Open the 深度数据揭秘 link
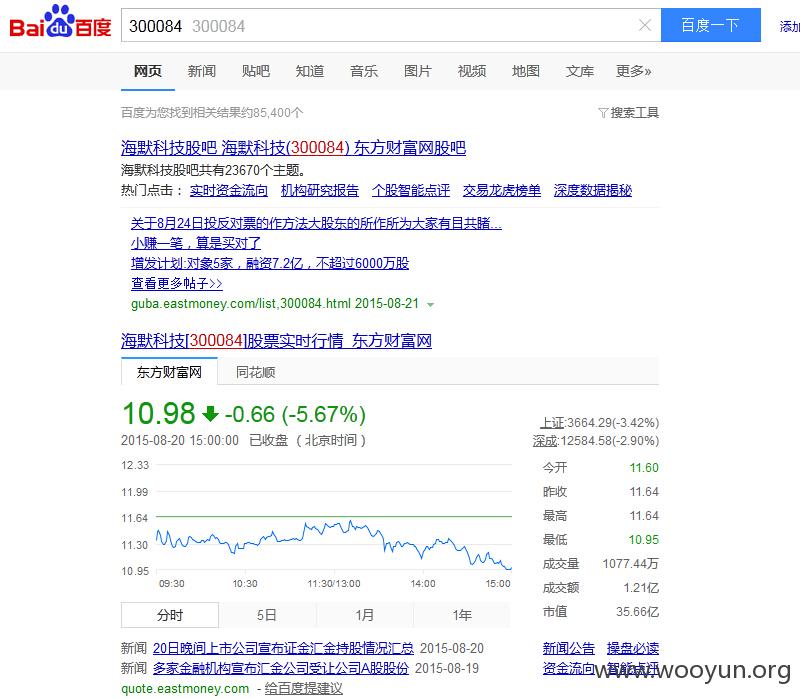 593,190
